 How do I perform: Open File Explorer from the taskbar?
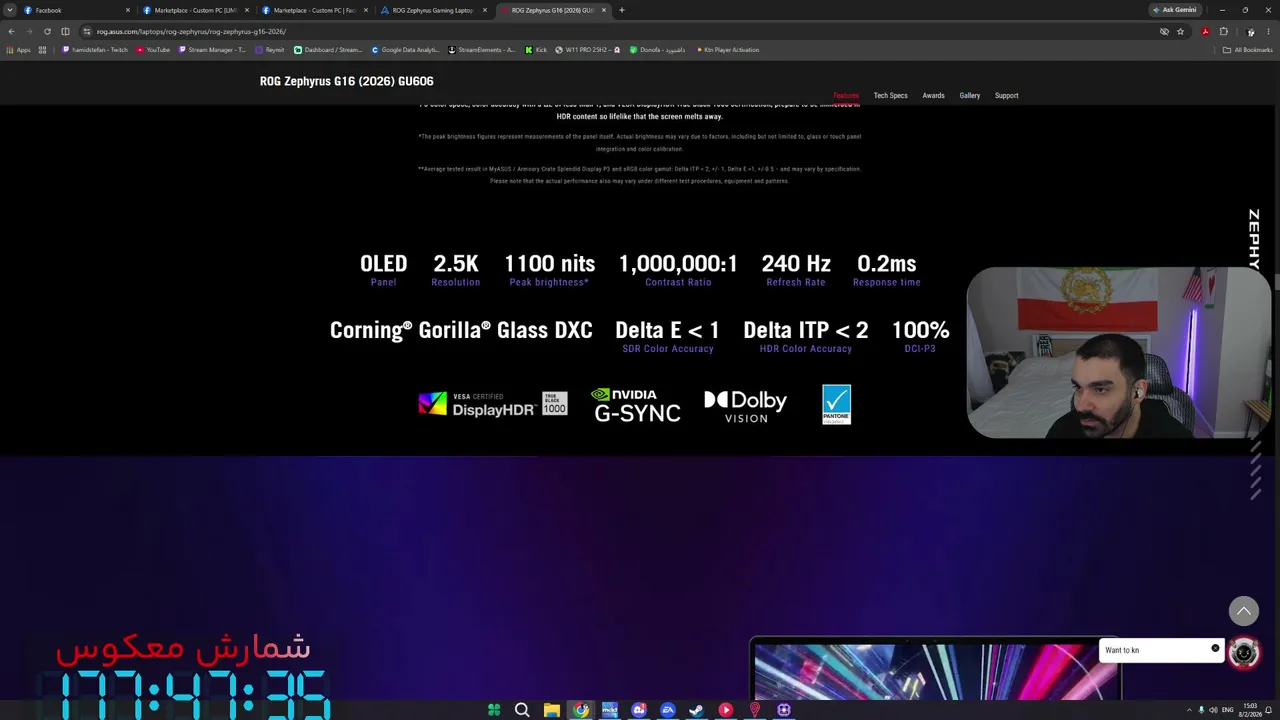(x=551, y=710)
